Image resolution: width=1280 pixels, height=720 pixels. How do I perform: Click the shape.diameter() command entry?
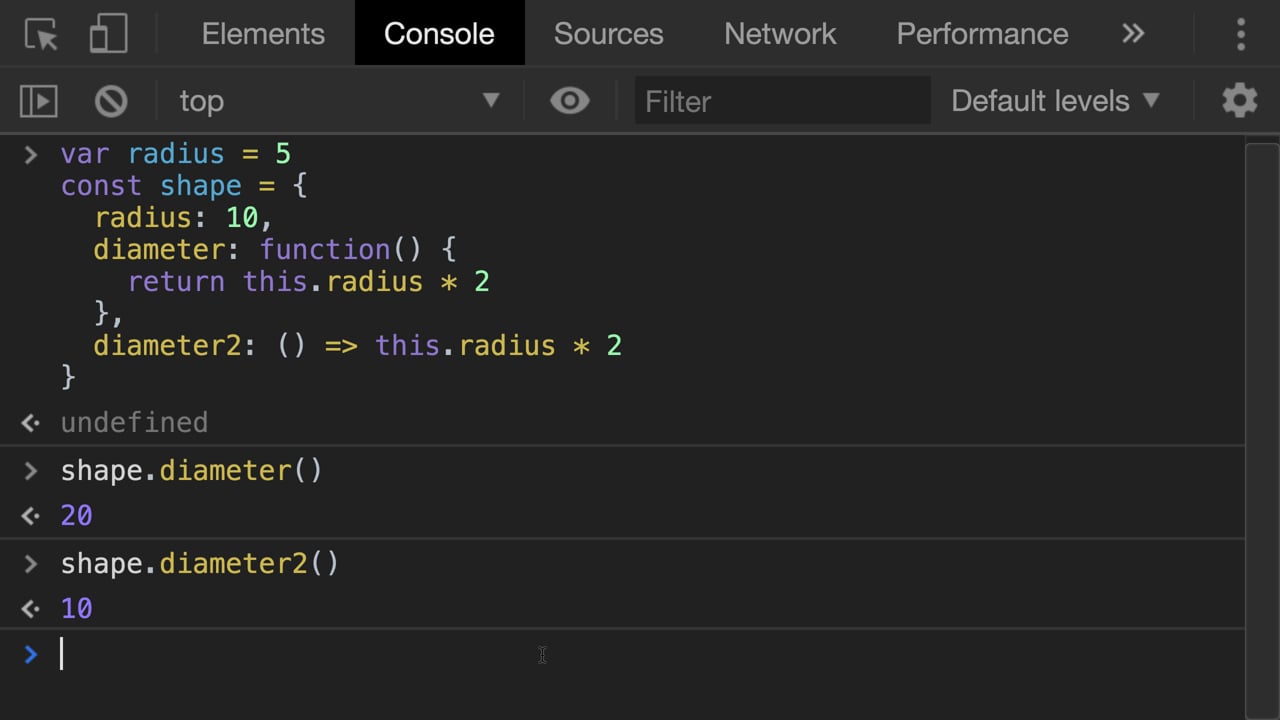192,470
